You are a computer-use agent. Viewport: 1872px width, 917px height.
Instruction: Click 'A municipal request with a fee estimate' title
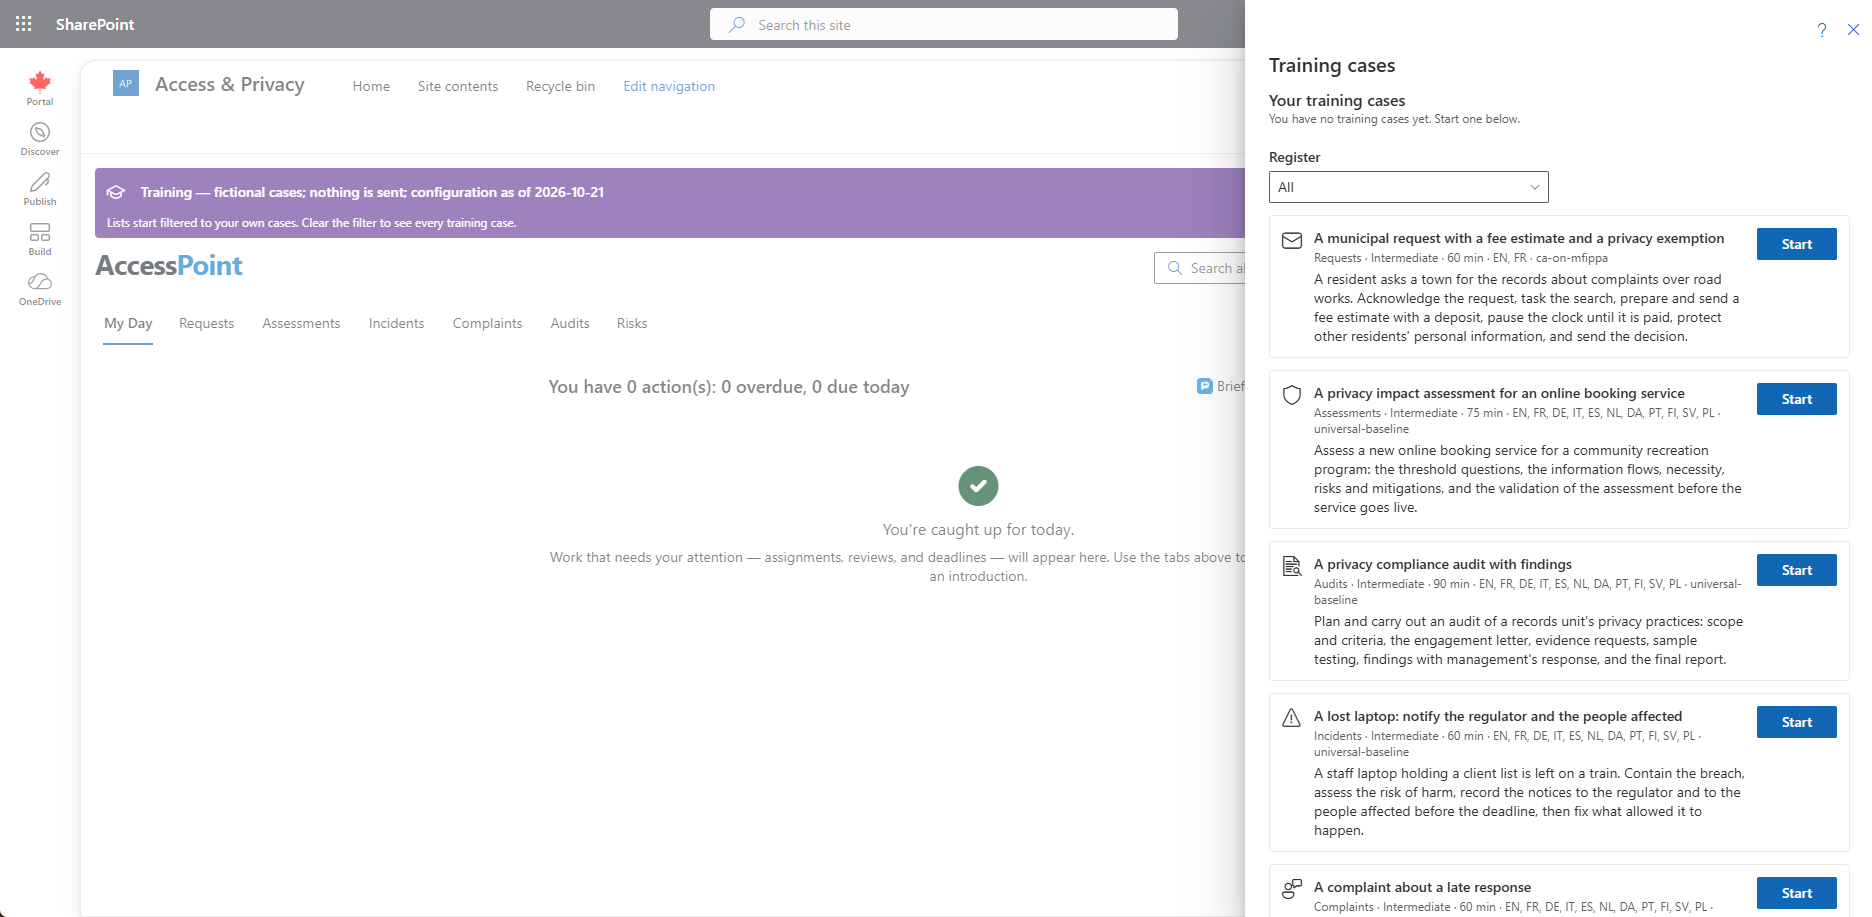(1519, 238)
